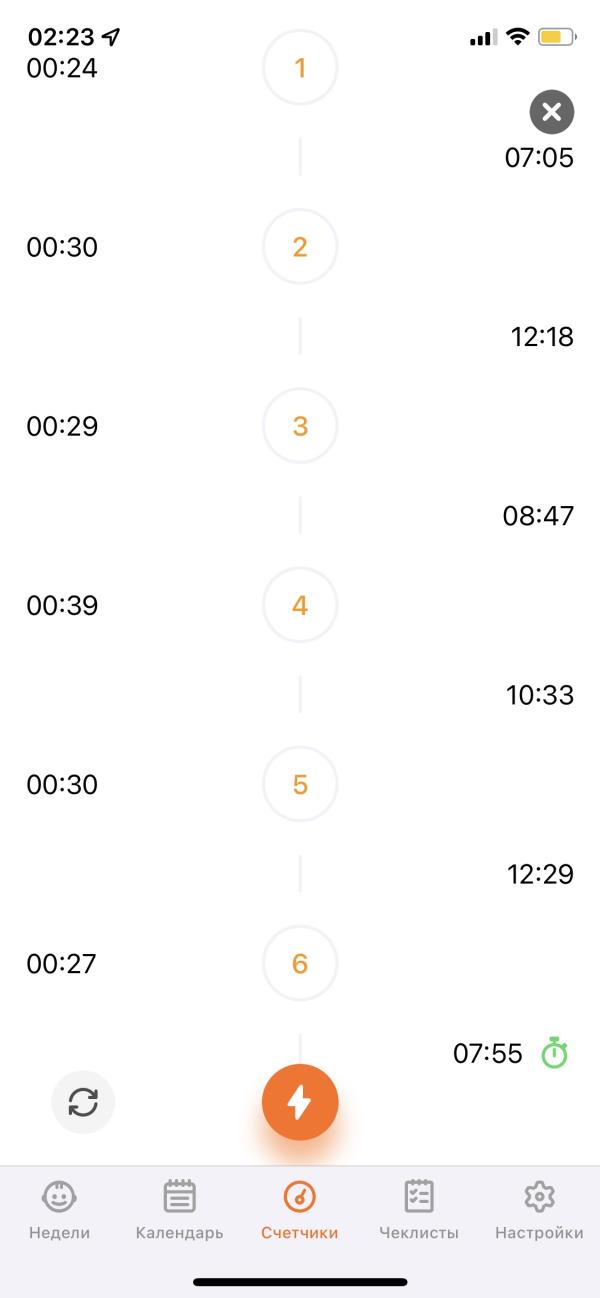Image resolution: width=600 pixels, height=1298 pixels.
Task: Tap the 12:29 interval time
Action: [x=540, y=874]
